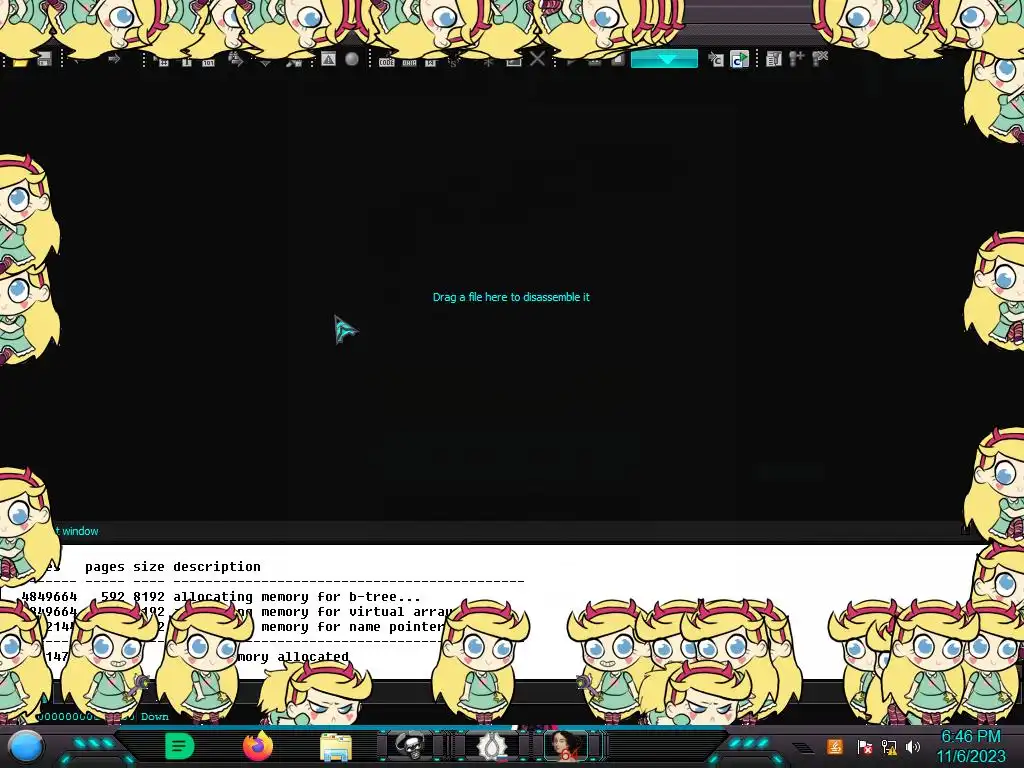
Task: Click the Save floppy disk toolbar icon
Action: click(x=44, y=60)
